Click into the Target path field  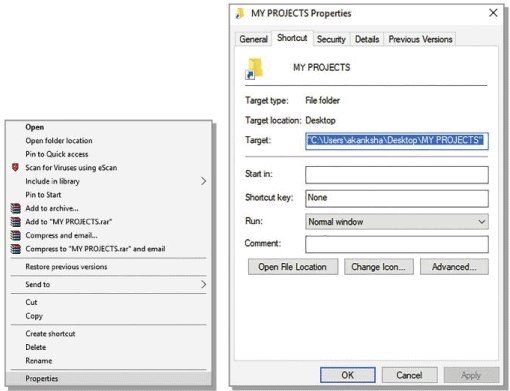tap(397, 141)
